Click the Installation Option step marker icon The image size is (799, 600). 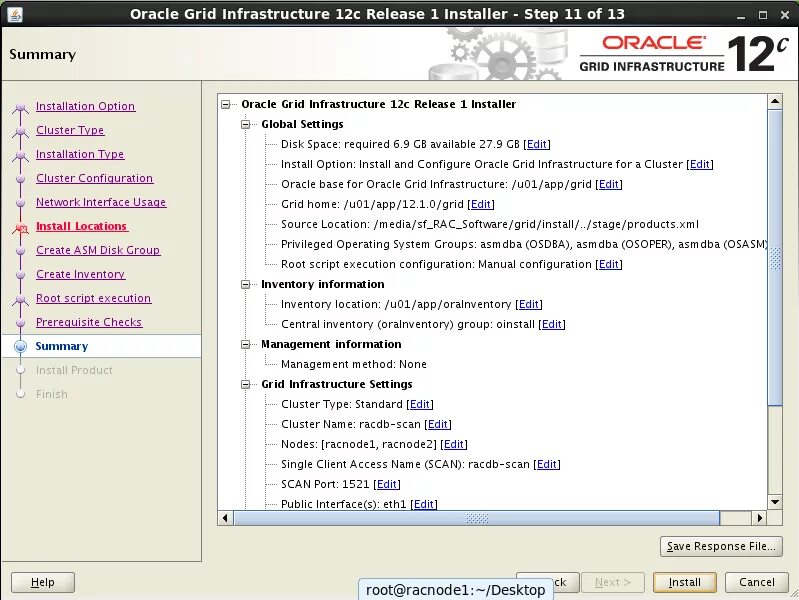pyautogui.click(x=20, y=107)
